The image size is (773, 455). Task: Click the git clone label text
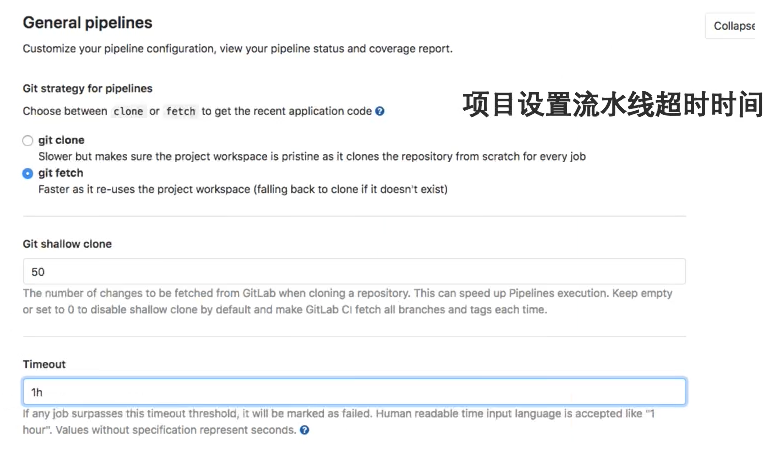pos(61,140)
